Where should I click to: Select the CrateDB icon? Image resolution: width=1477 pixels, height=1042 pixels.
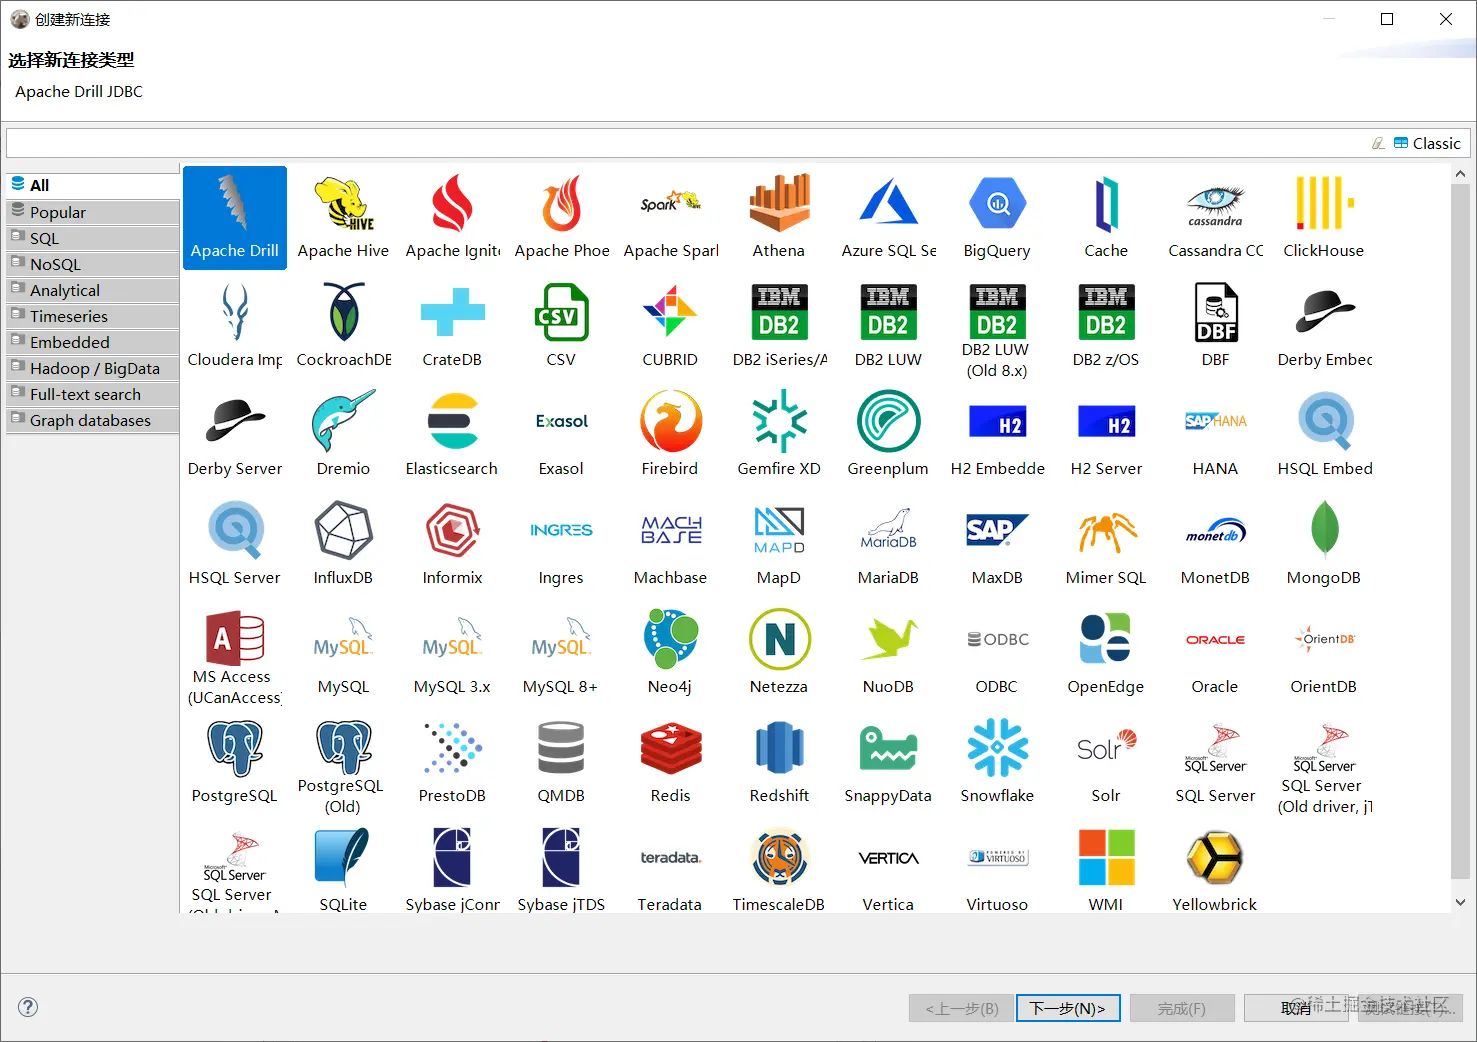(452, 312)
